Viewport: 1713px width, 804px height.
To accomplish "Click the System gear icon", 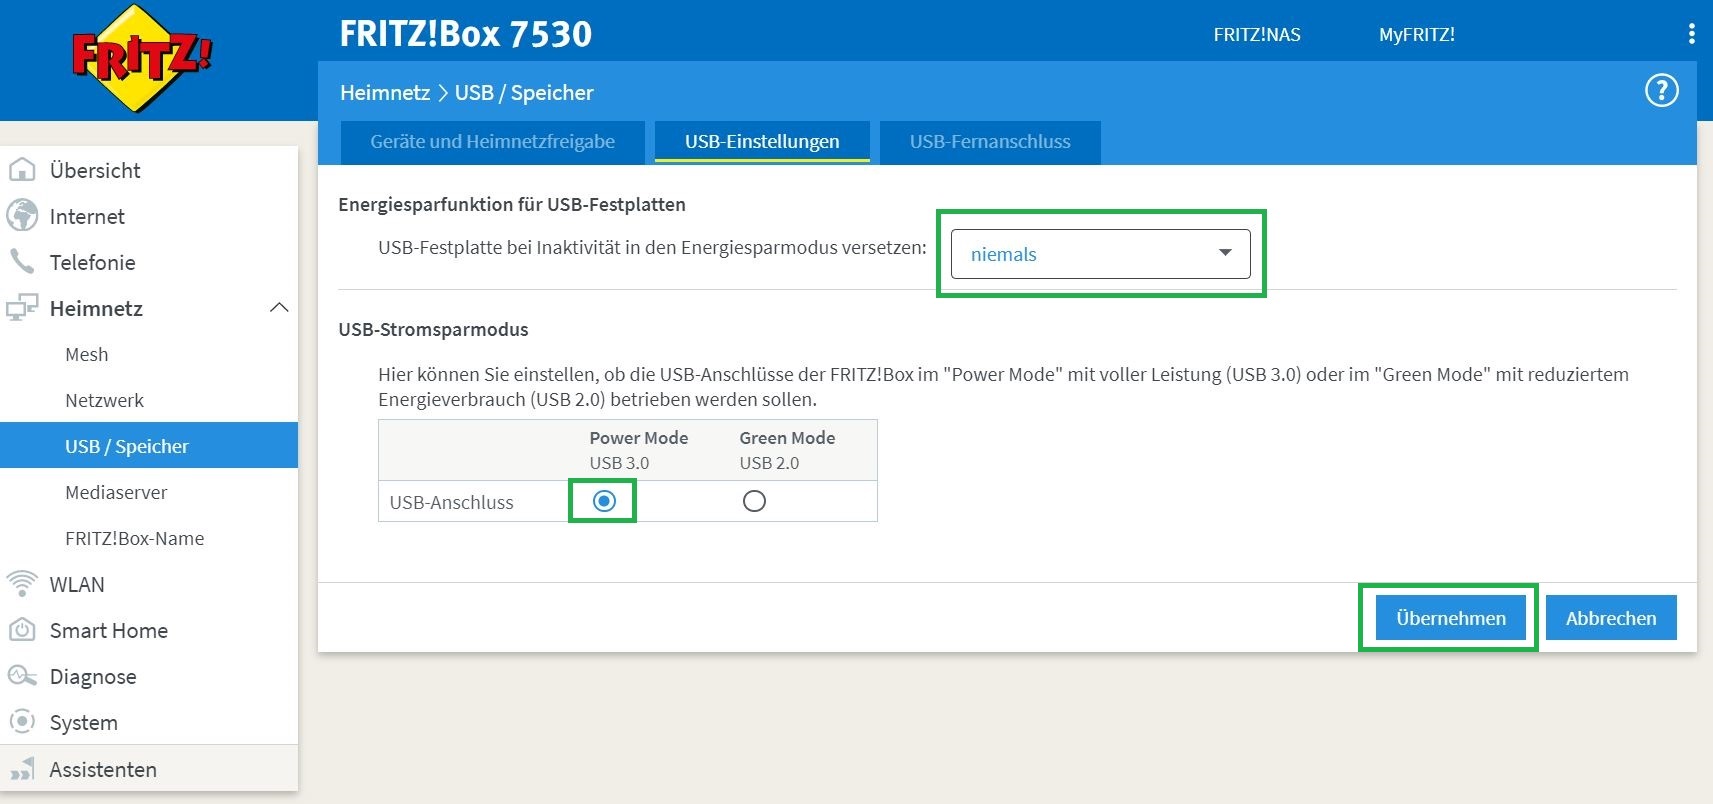I will [21, 722].
